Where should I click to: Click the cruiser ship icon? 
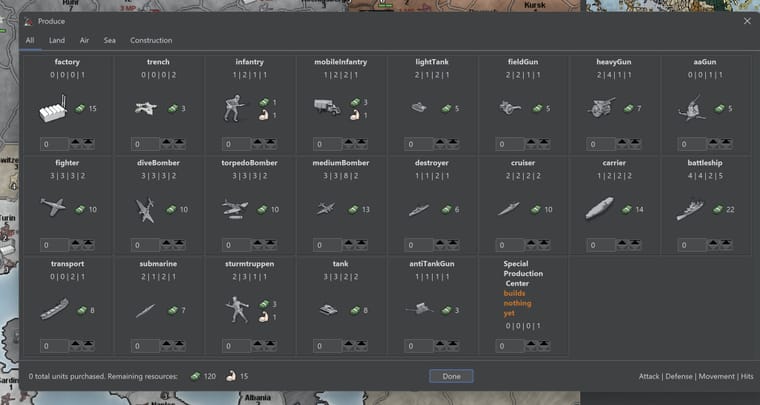coord(509,209)
